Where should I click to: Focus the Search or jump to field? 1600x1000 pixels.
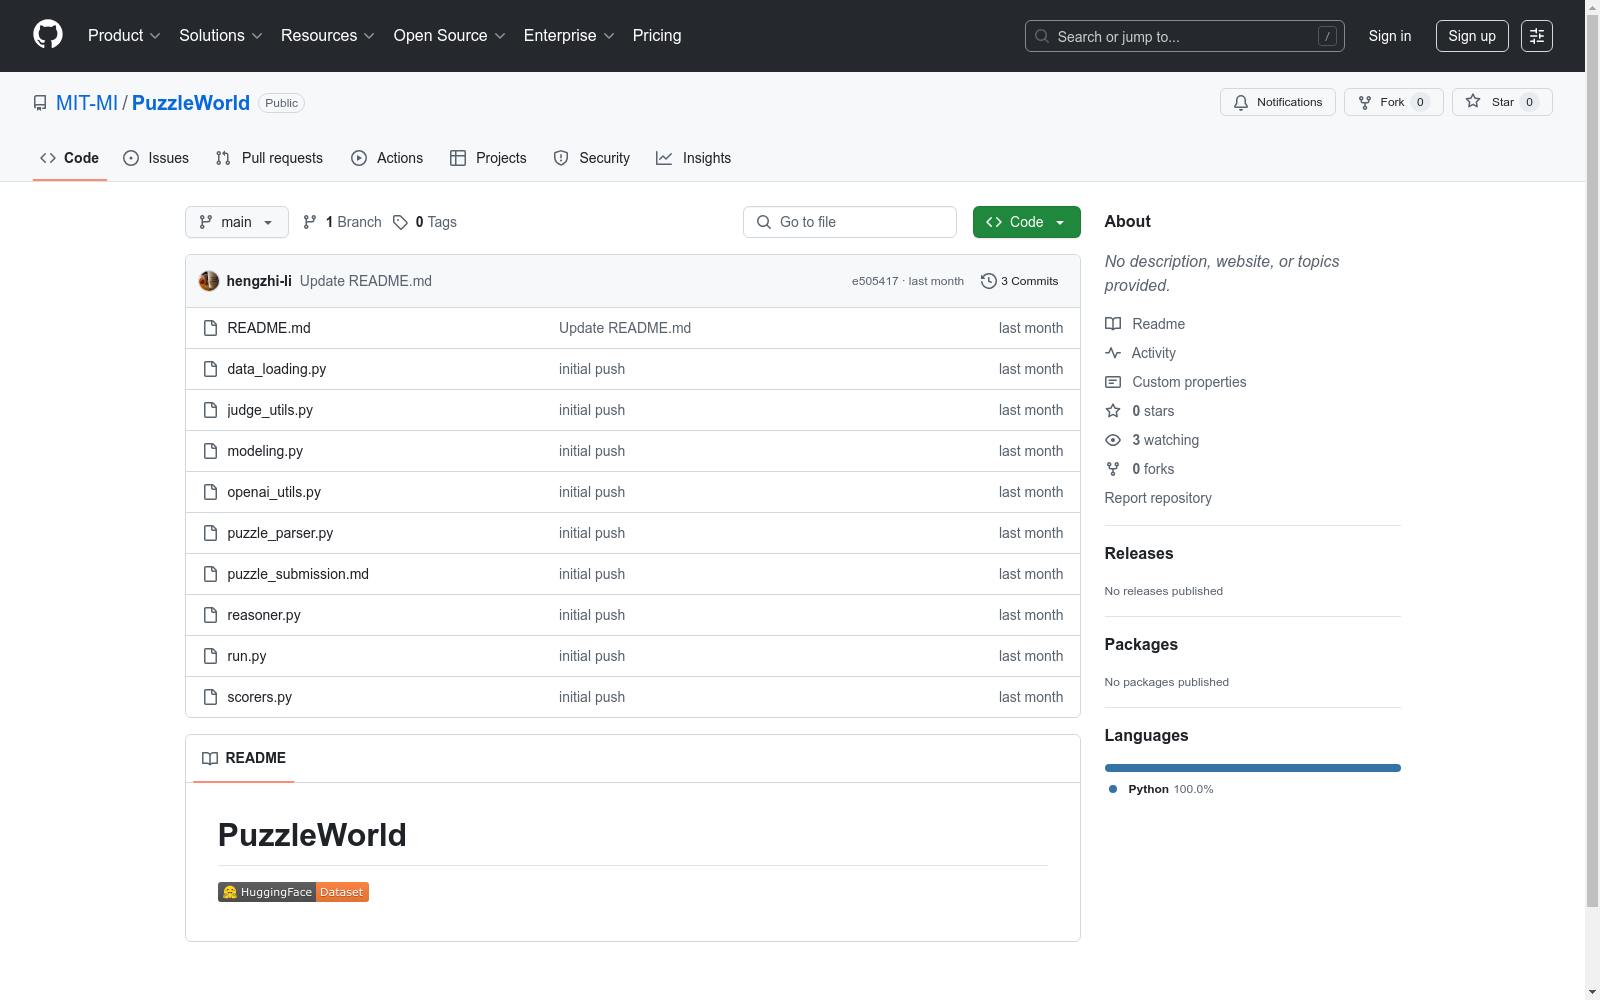click(x=1185, y=36)
